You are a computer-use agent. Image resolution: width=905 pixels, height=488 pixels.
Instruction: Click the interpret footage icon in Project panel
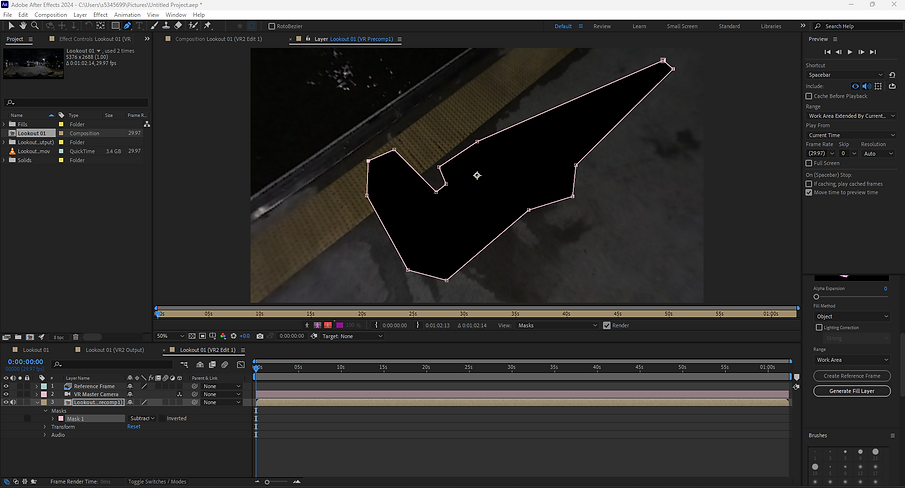pyautogui.click(x=6, y=337)
